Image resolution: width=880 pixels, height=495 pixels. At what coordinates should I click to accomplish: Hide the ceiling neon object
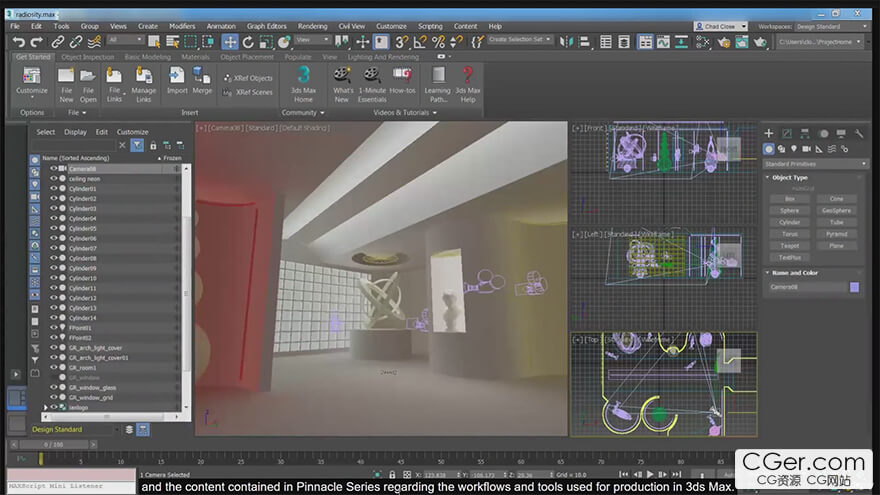click(54, 178)
